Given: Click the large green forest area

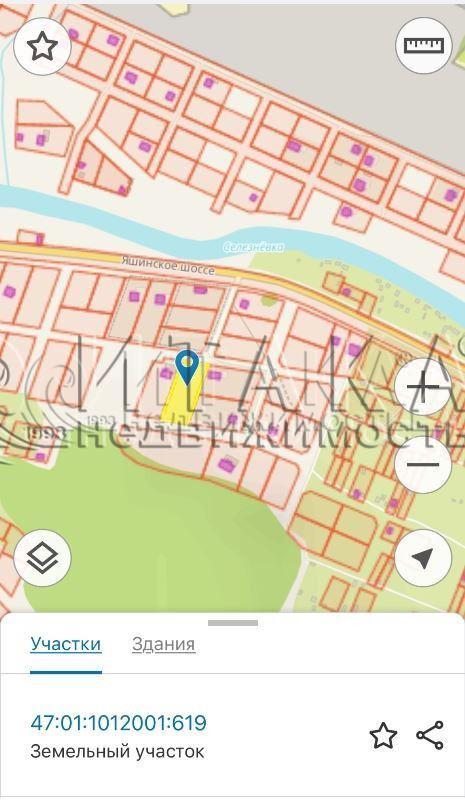Looking at the screenshot, I should click(x=143, y=531).
